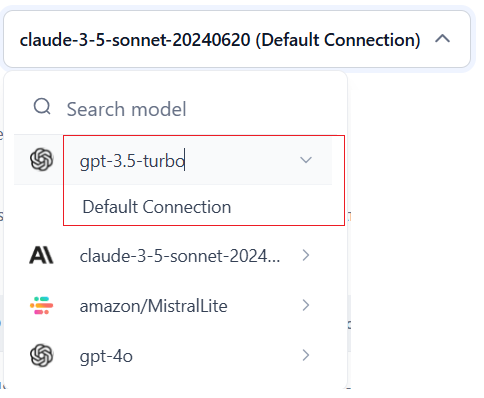Choose Default Connection under gpt-3.5-turbo
This screenshot has height=398, width=484.
(157, 207)
